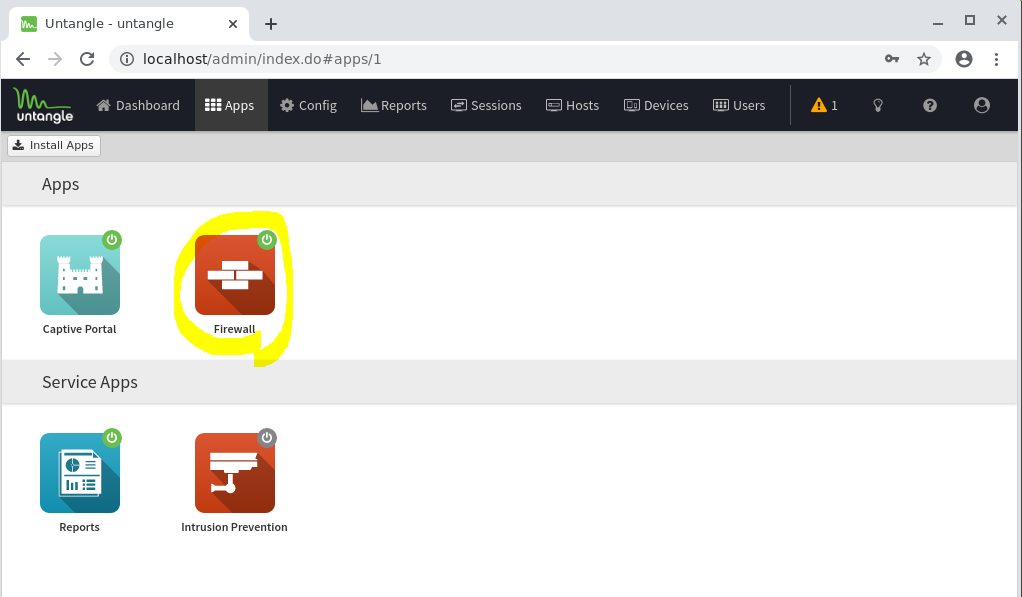Bookmark this page with the star
Image resolution: width=1022 pixels, height=597 pixels.
tap(924, 59)
